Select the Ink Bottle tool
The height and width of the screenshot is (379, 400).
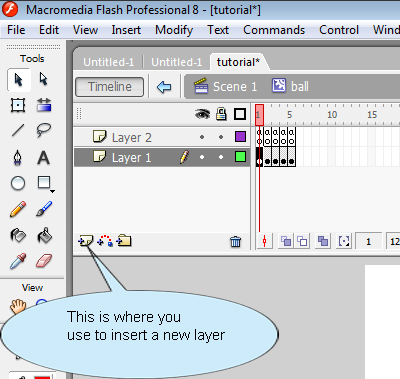[18, 235]
